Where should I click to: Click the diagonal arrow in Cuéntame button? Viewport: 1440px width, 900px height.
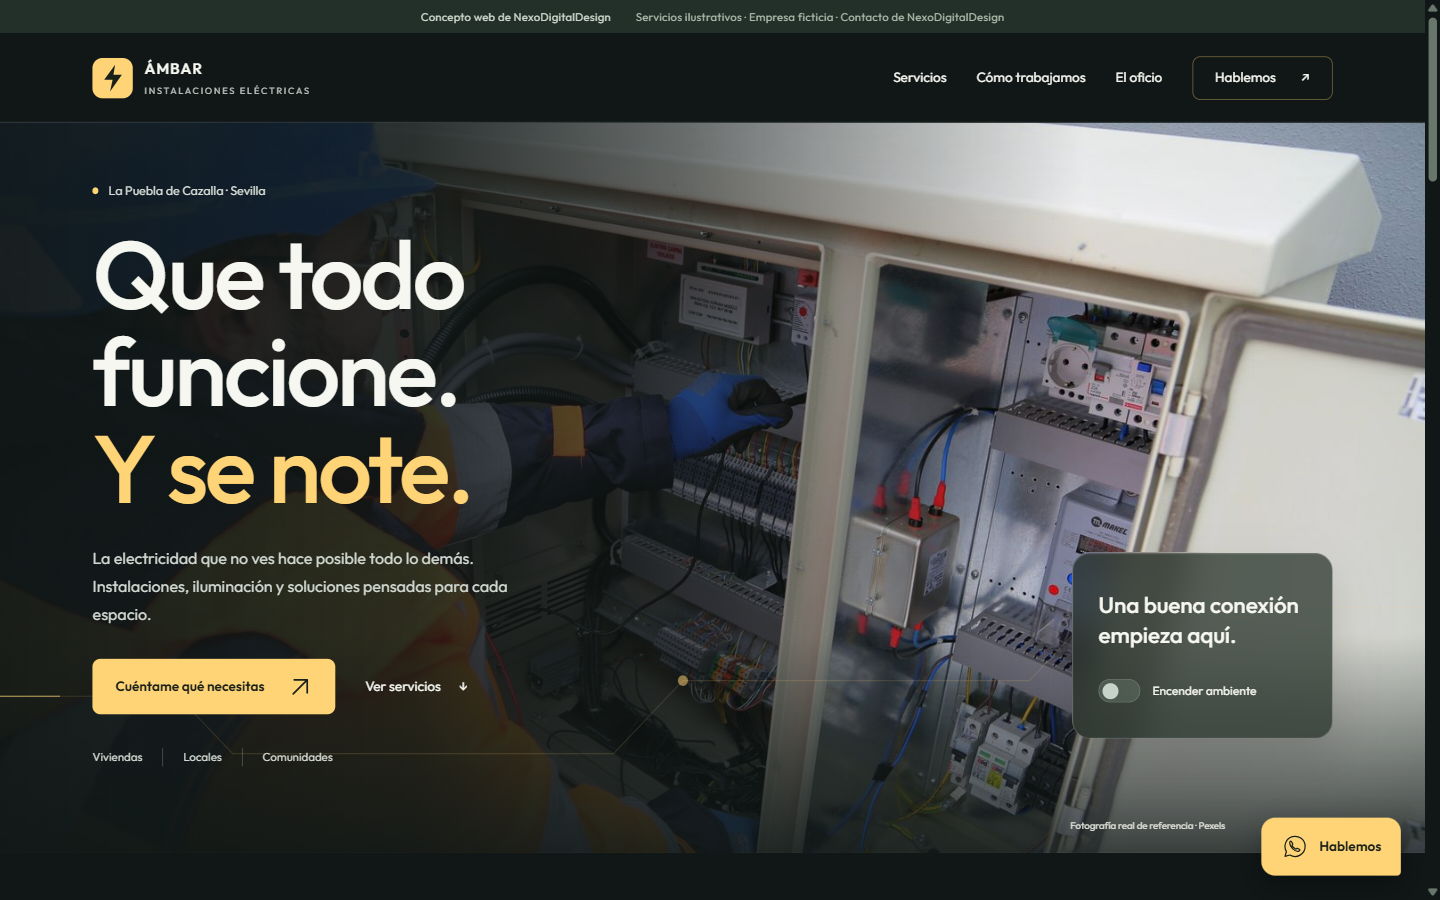point(300,686)
